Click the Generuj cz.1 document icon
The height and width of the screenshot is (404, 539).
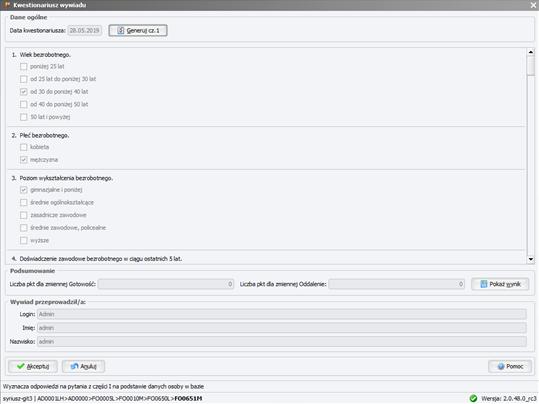(121, 30)
